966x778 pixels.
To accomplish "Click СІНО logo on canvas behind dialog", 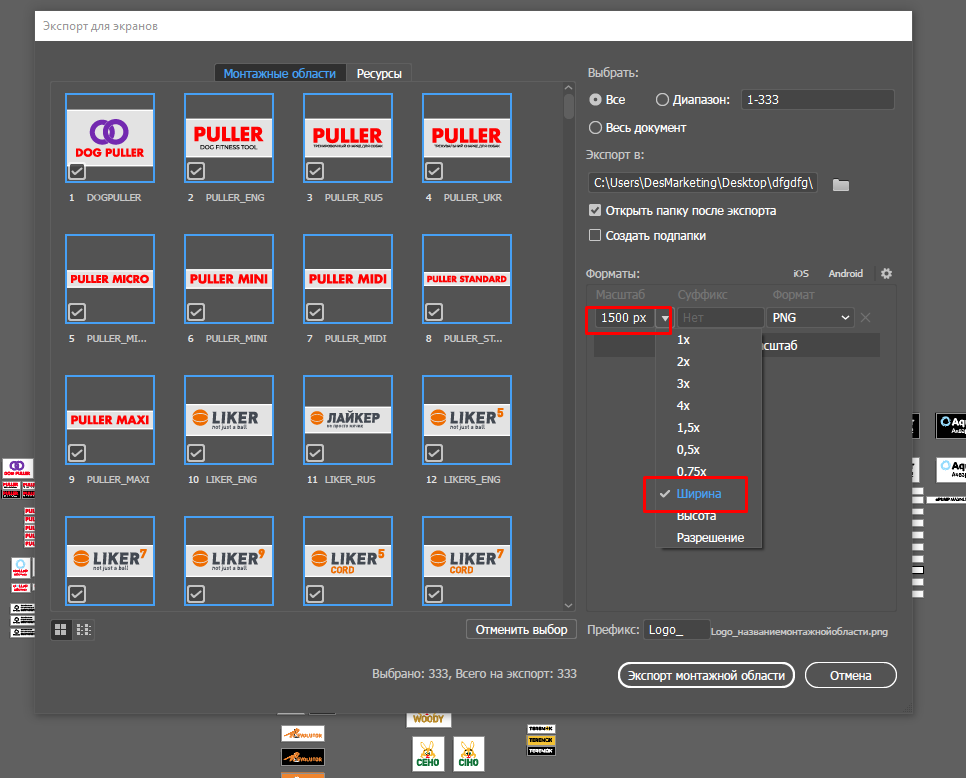I will coord(468,754).
